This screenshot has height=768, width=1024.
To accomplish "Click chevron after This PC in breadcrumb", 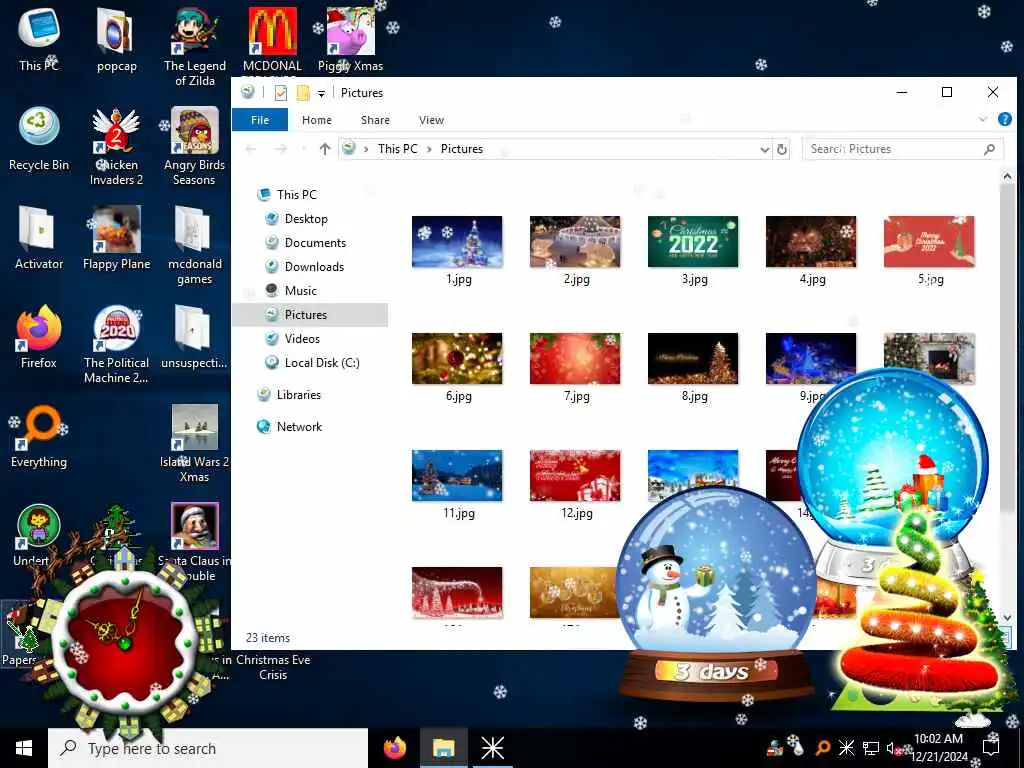I will coord(429,149).
